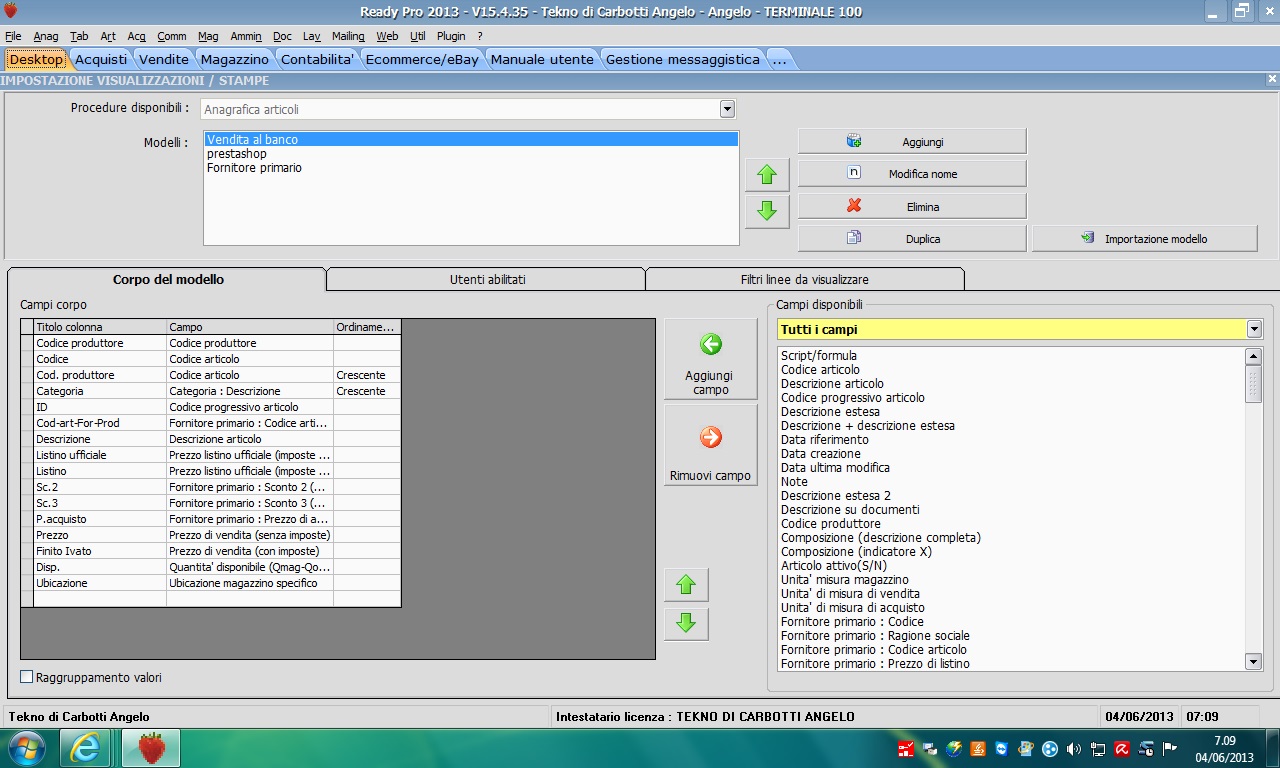Open Avira antivirus tray icon

pyautogui.click(x=1122, y=748)
